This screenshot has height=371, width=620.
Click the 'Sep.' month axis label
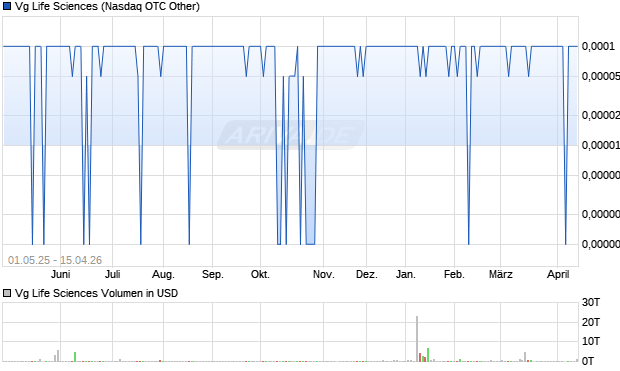point(213,274)
